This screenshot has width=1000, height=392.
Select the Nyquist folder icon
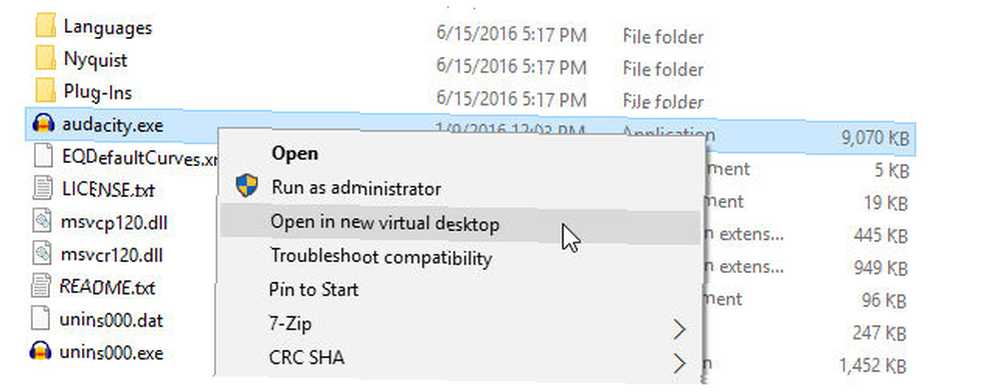[x=44, y=60]
